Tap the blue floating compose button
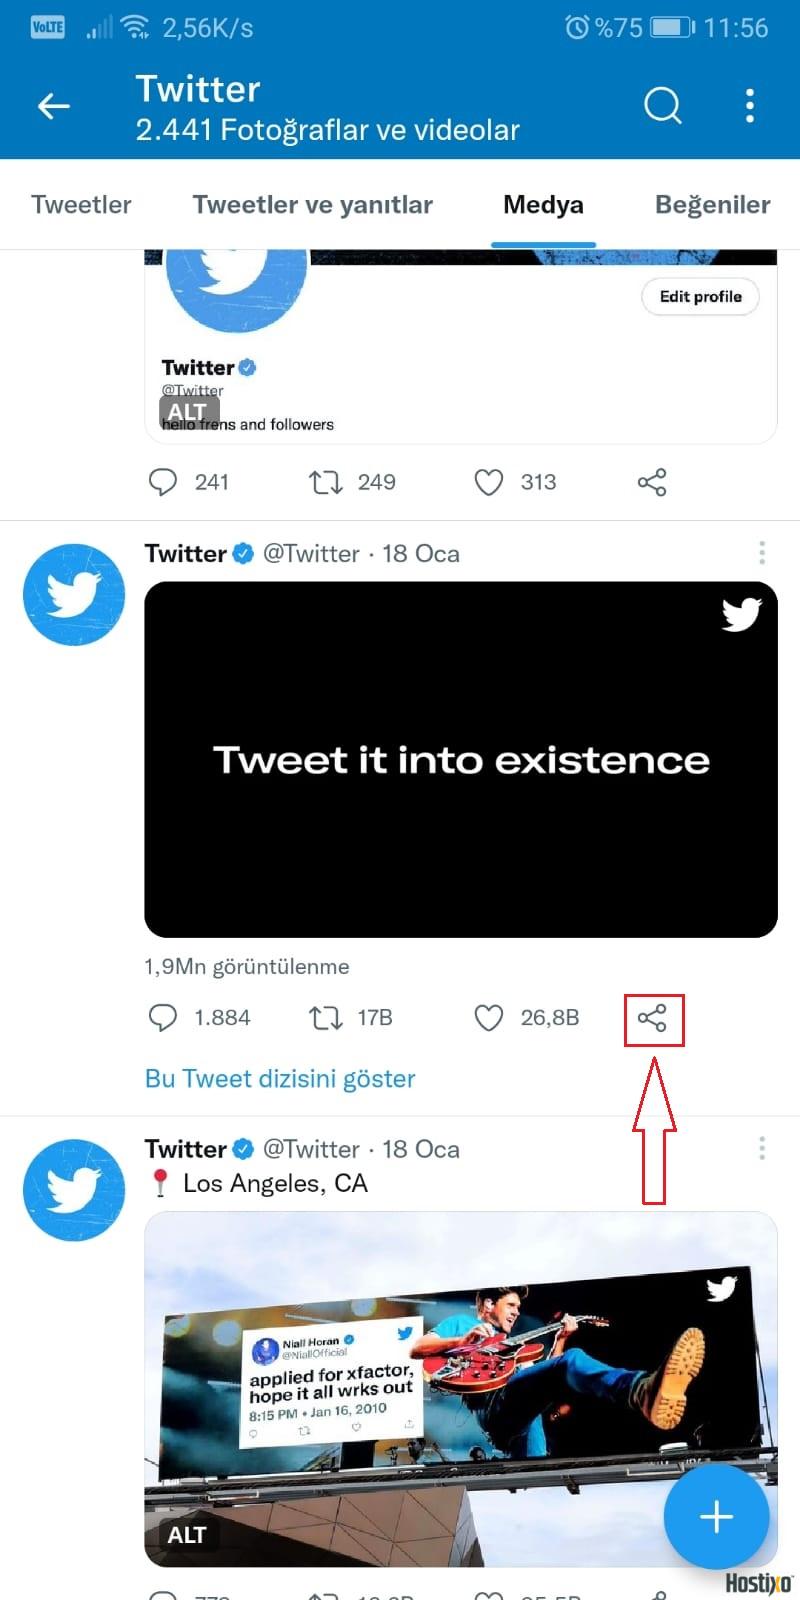 [x=716, y=1516]
